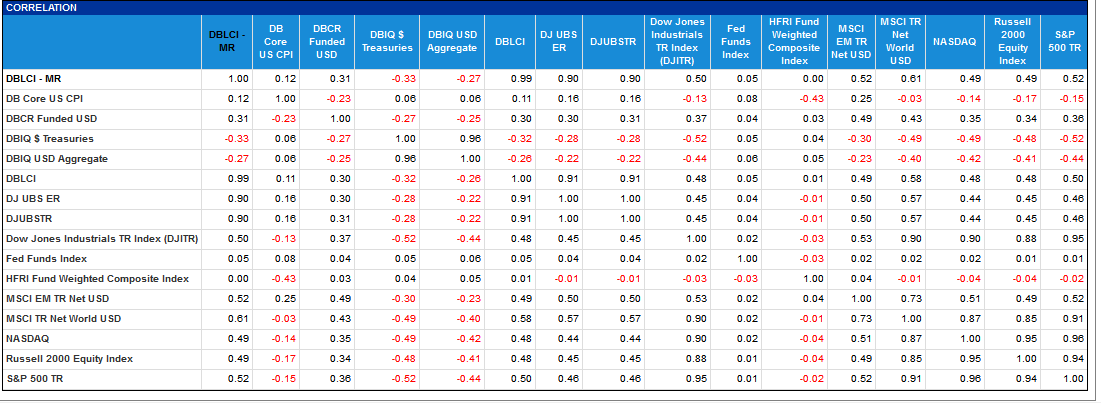
Task: Select the DBLCI column header
Action: (x=510, y=41)
